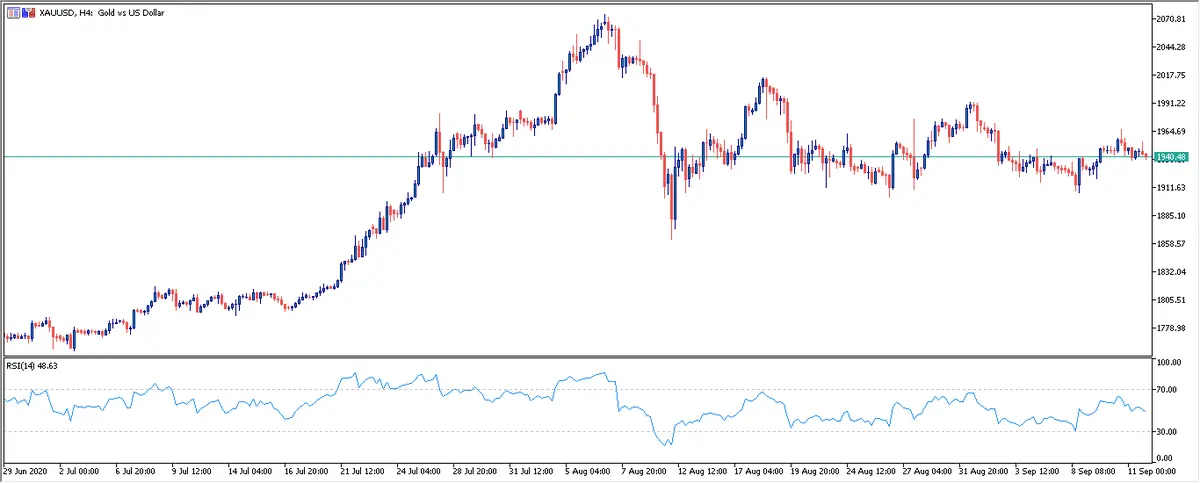Click the RSI 30.00 level label
This screenshot has height=483, width=1200.
pyautogui.click(x=1166, y=431)
